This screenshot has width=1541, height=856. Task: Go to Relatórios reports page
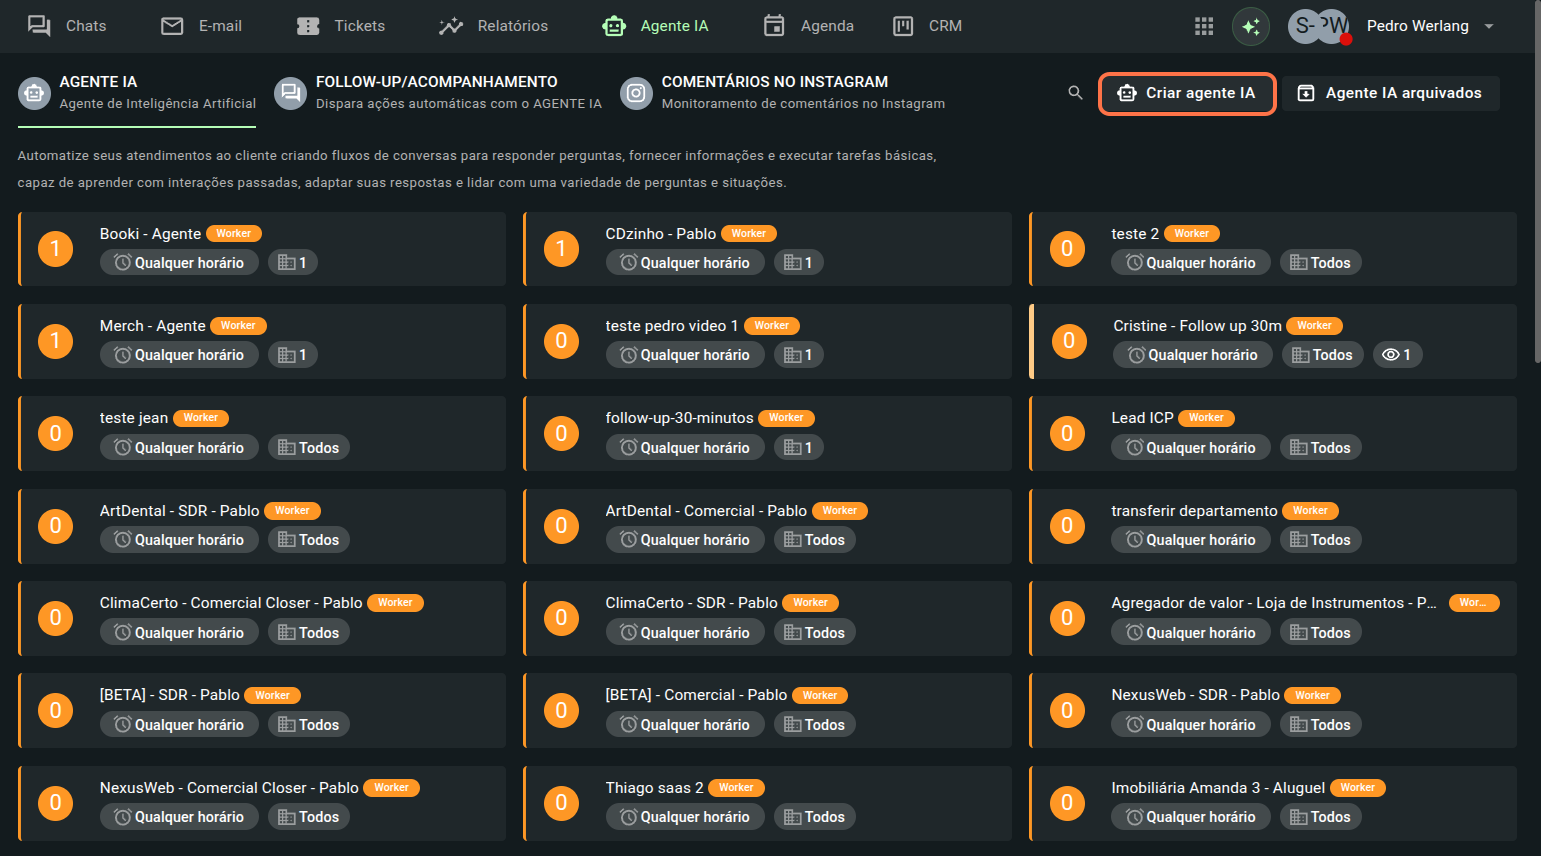click(493, 26)
